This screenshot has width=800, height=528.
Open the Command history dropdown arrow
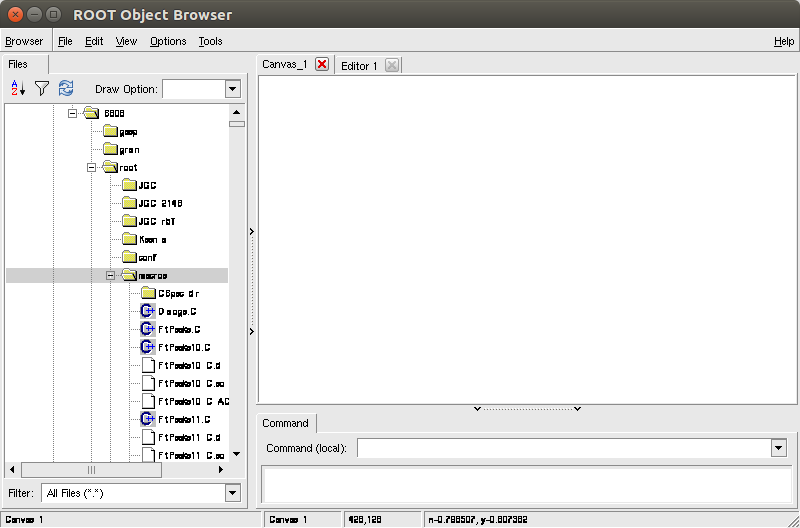[x=778, y=448]
